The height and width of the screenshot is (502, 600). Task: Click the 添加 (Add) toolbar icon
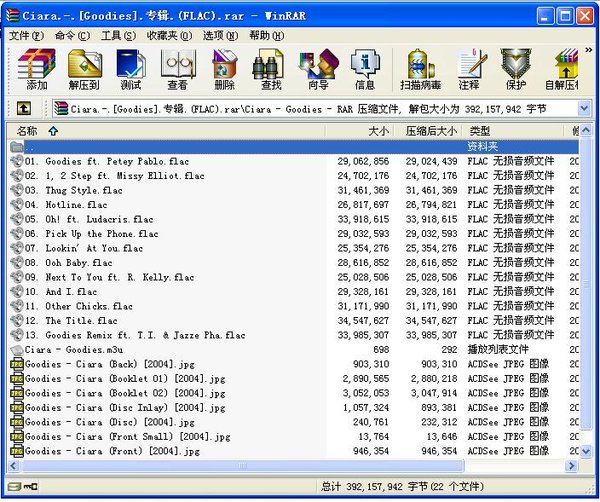point(36,68)
